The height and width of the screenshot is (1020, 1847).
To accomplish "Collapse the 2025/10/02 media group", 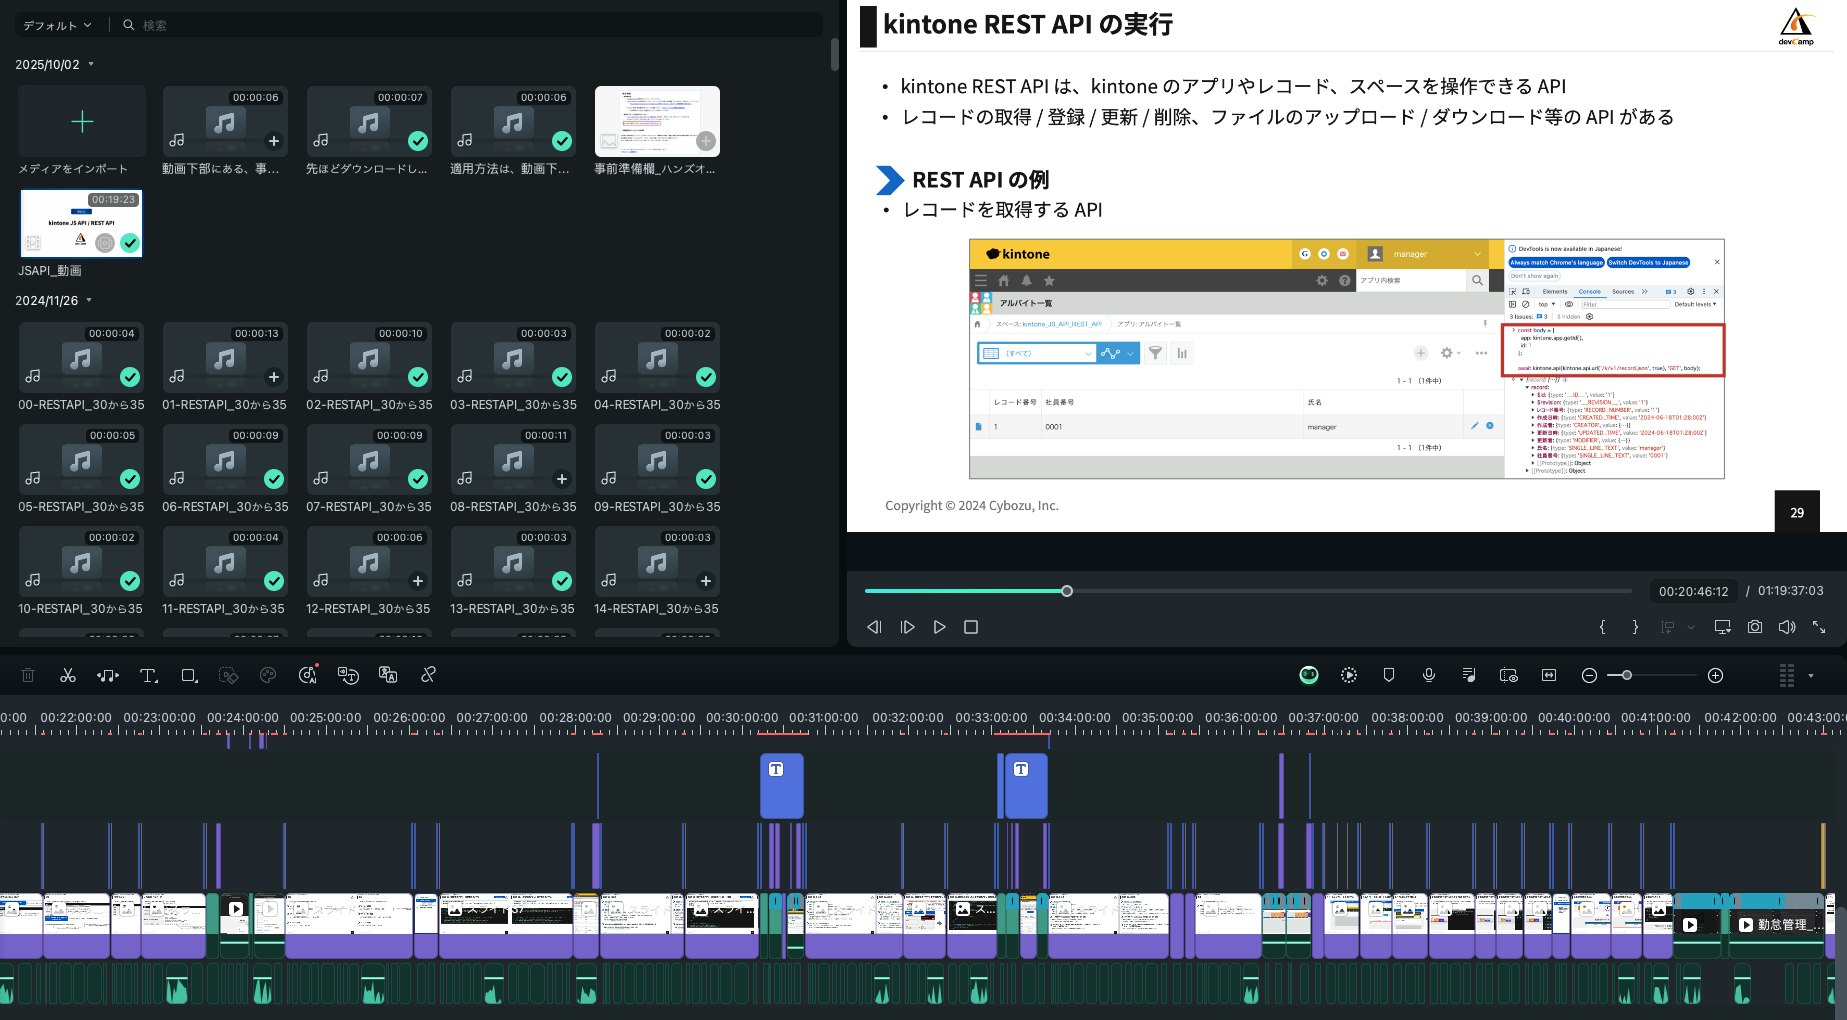I will click(x=91, y=64).
